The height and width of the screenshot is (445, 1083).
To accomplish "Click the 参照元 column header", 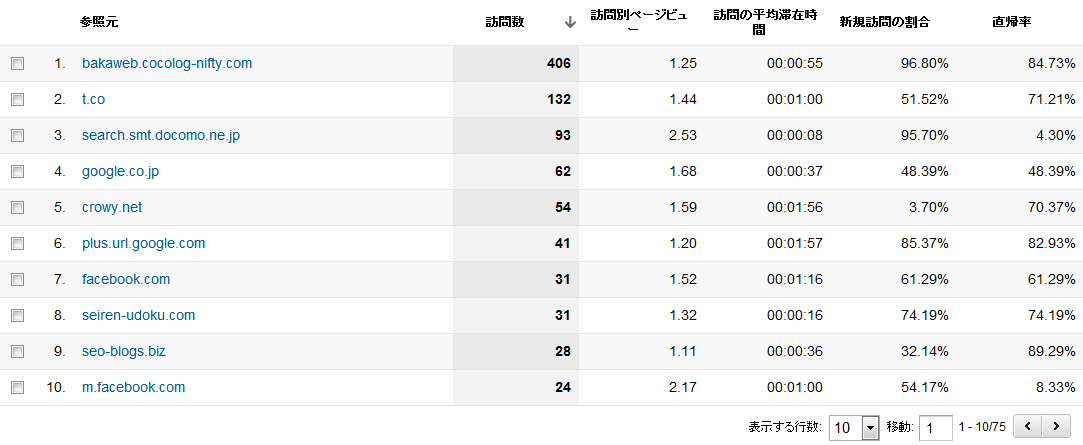I will (x=99, y=22).
